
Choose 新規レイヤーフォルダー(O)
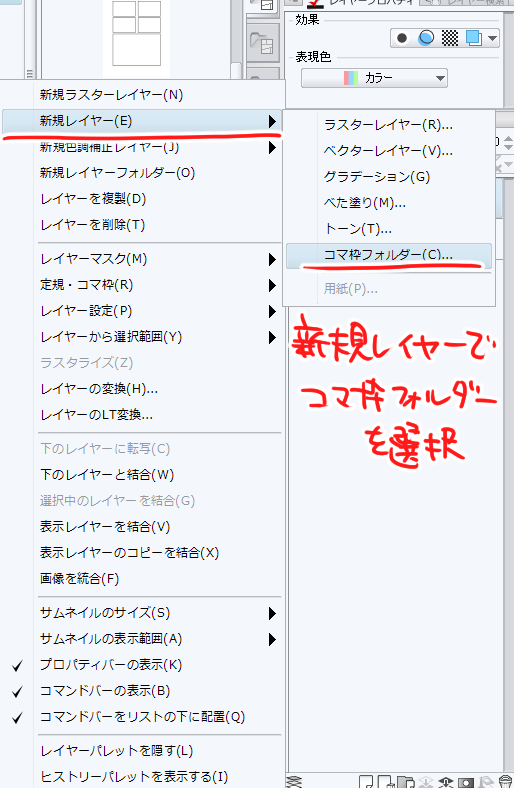144,173
